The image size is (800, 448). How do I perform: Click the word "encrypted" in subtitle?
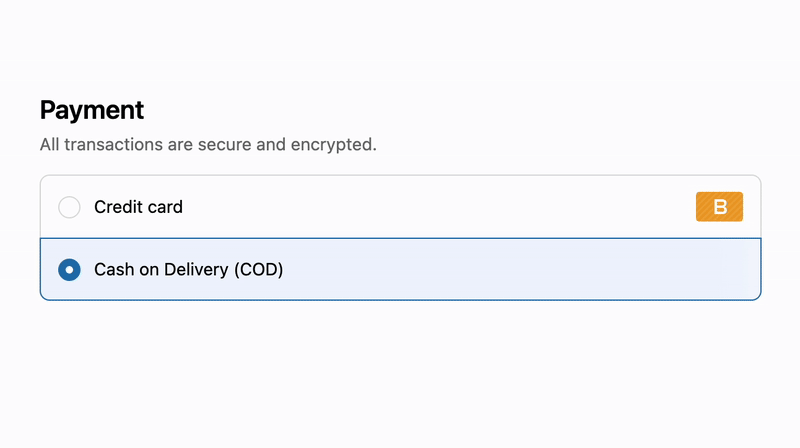[332, 145]
